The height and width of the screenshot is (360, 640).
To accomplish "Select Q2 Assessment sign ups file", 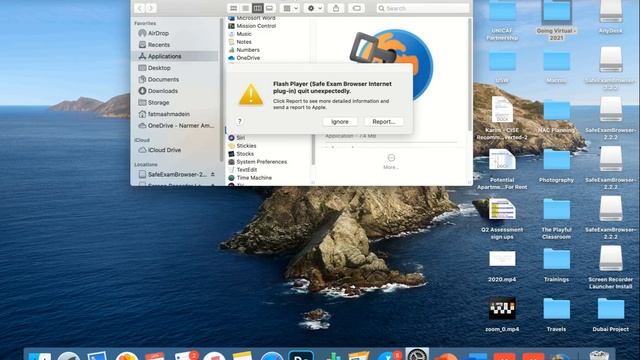I will (x=502, y=218).
